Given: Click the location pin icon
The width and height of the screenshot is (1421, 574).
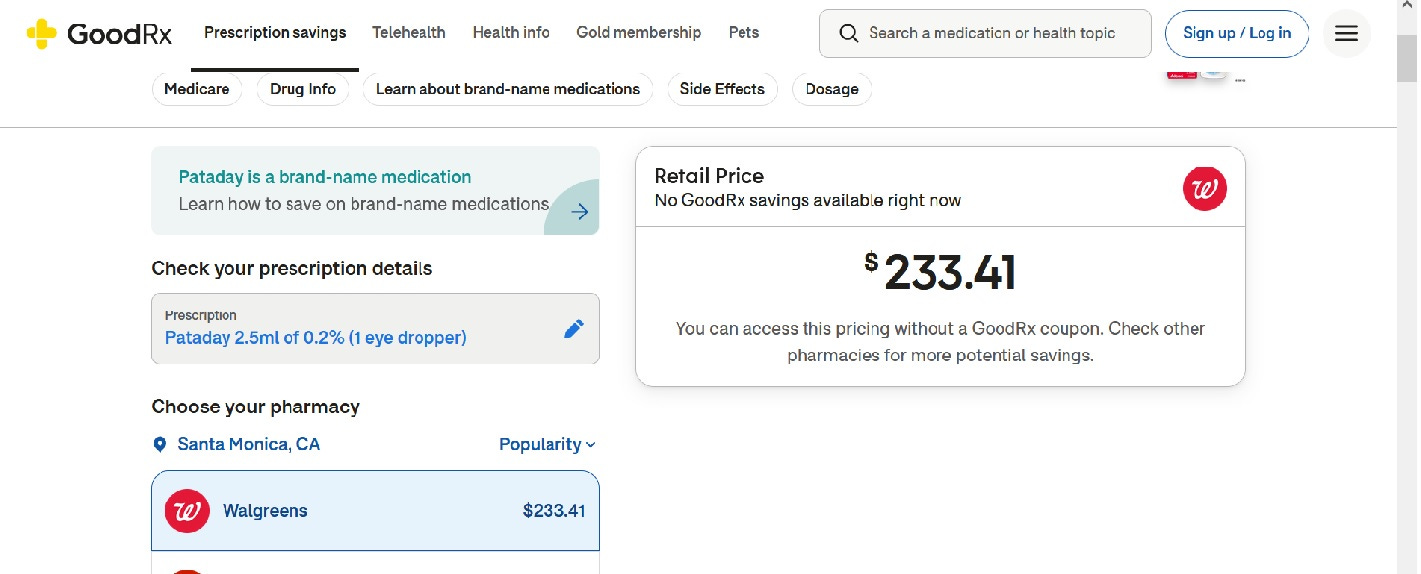Looking at the screenshot, I should click(160, 445).
